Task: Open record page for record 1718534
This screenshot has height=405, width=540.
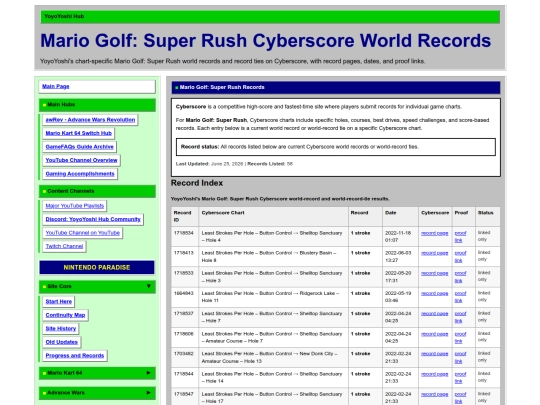Action: 435,233
